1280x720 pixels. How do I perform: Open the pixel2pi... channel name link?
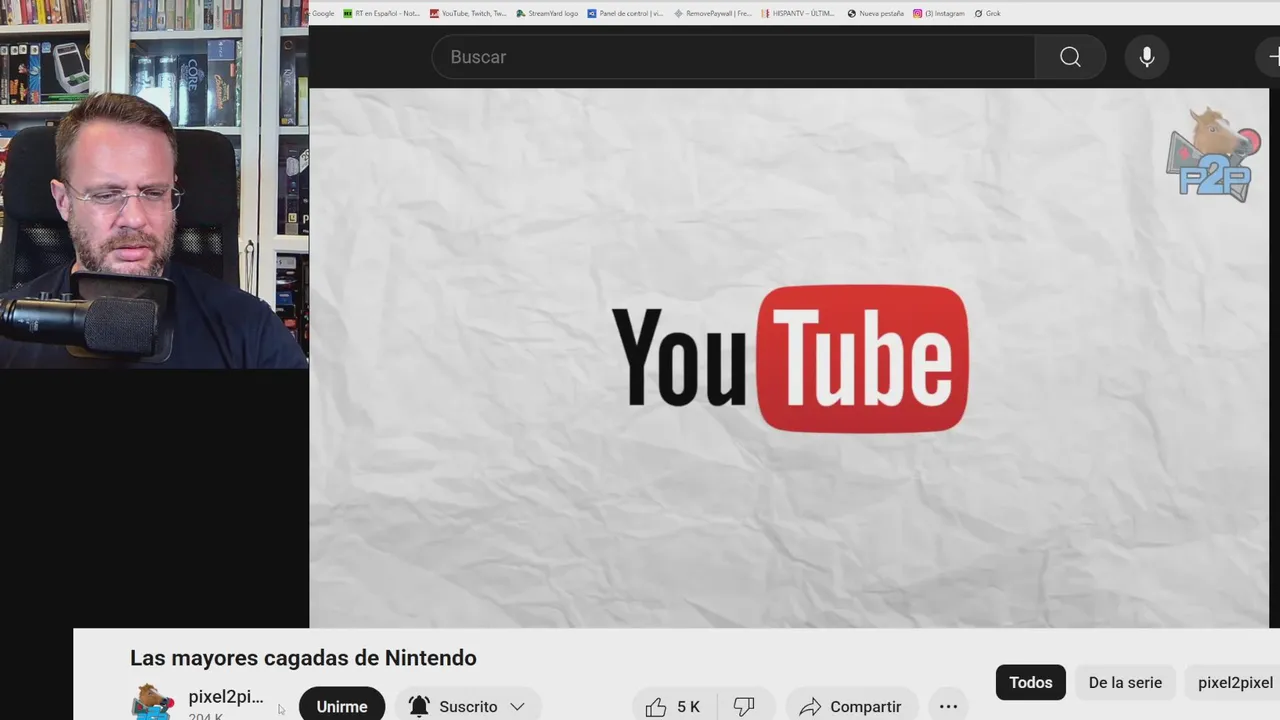(x=226, y=697)
